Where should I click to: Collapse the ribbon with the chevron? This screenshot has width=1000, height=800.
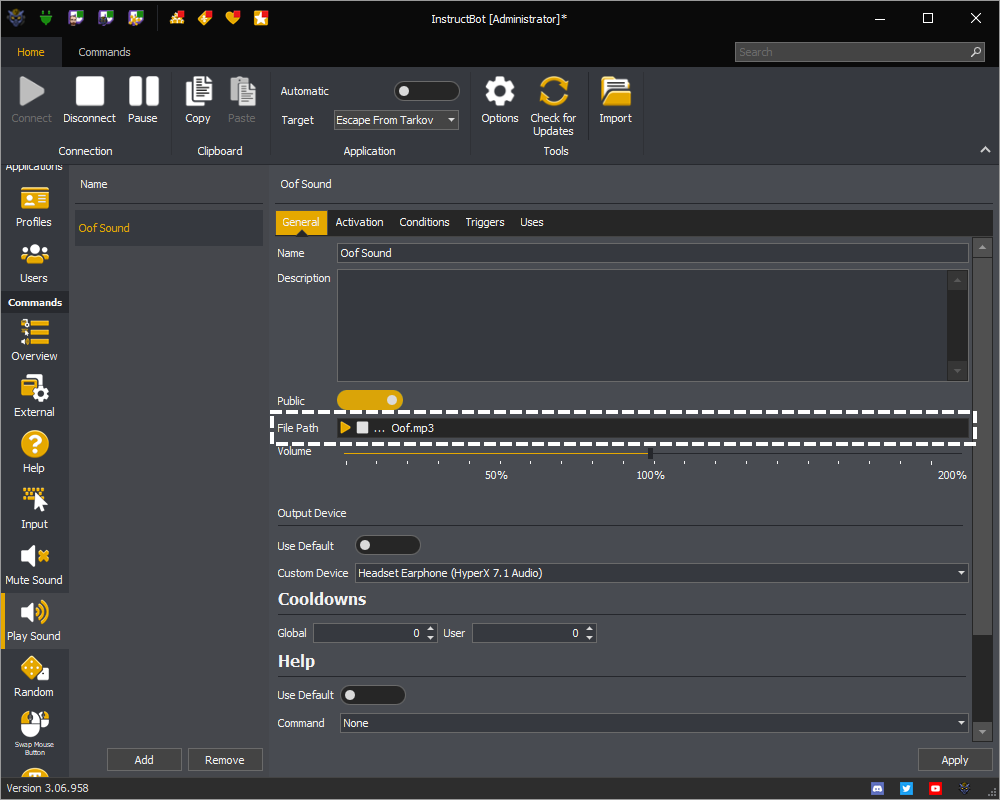985,149
